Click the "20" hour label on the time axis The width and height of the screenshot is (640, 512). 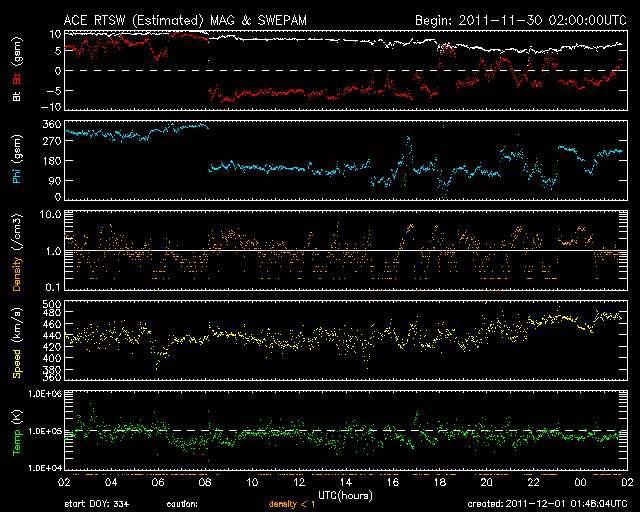tap(487, 482)
